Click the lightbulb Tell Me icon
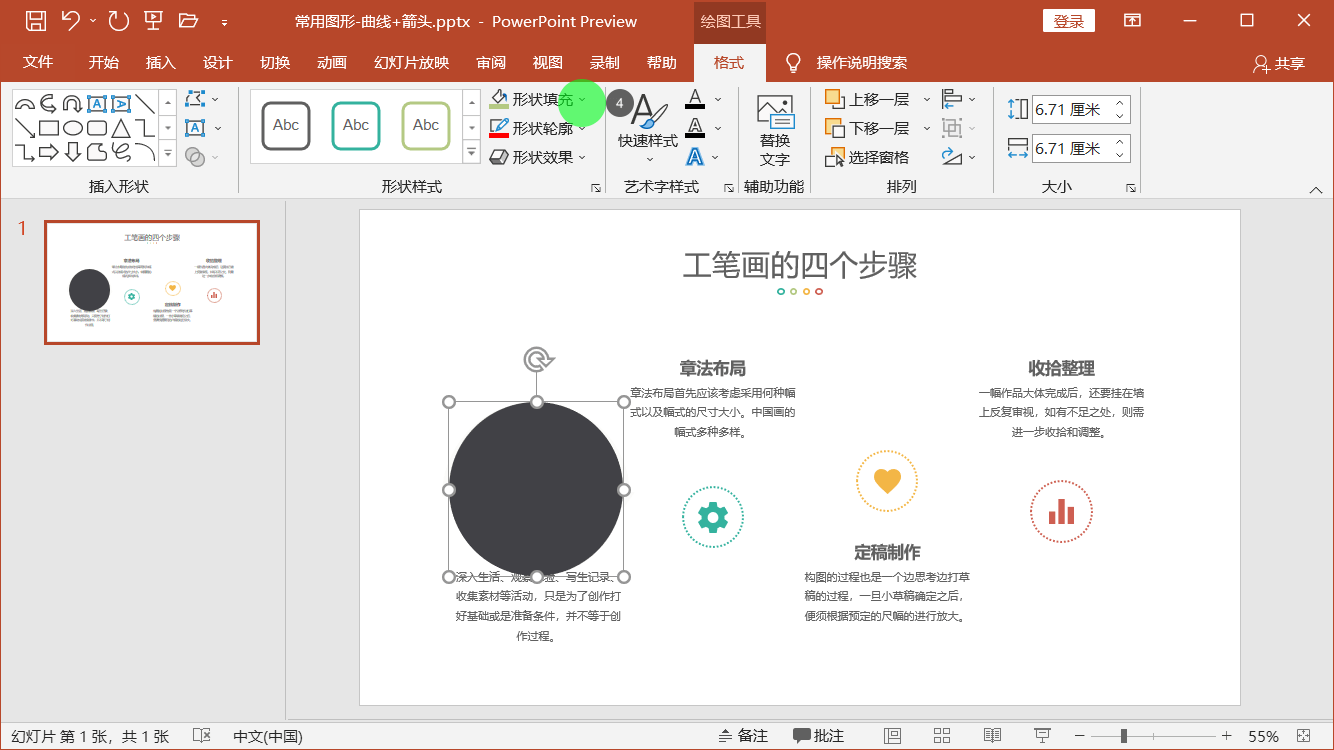 pos(793,63)
